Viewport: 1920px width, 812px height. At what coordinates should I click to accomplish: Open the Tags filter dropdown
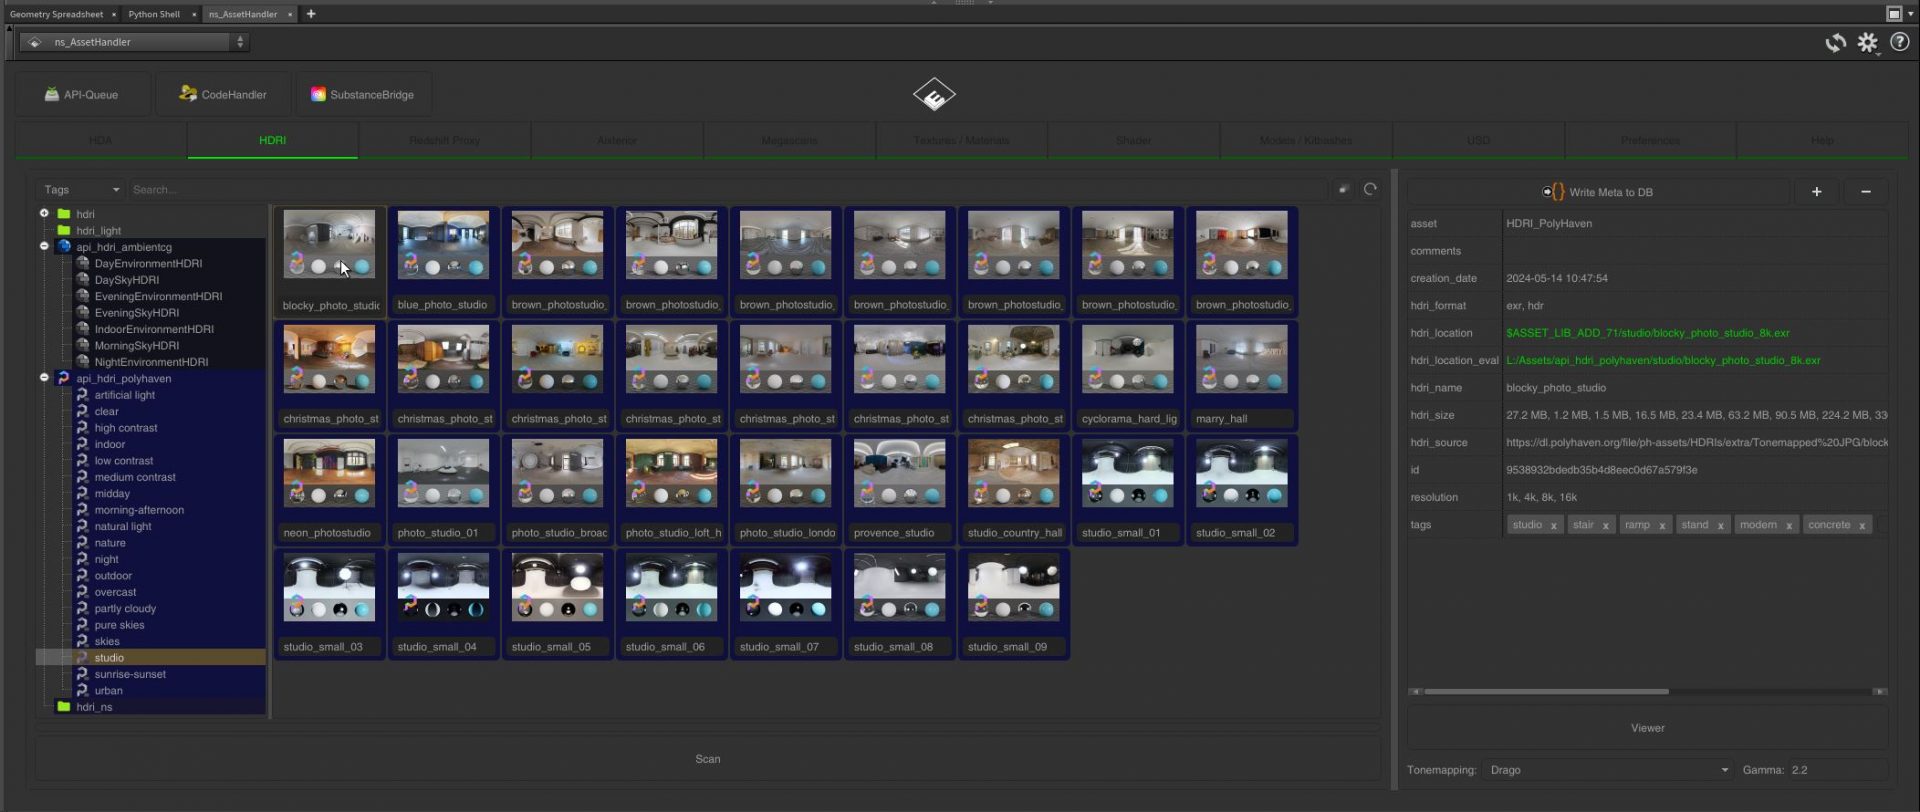[82, 190]
